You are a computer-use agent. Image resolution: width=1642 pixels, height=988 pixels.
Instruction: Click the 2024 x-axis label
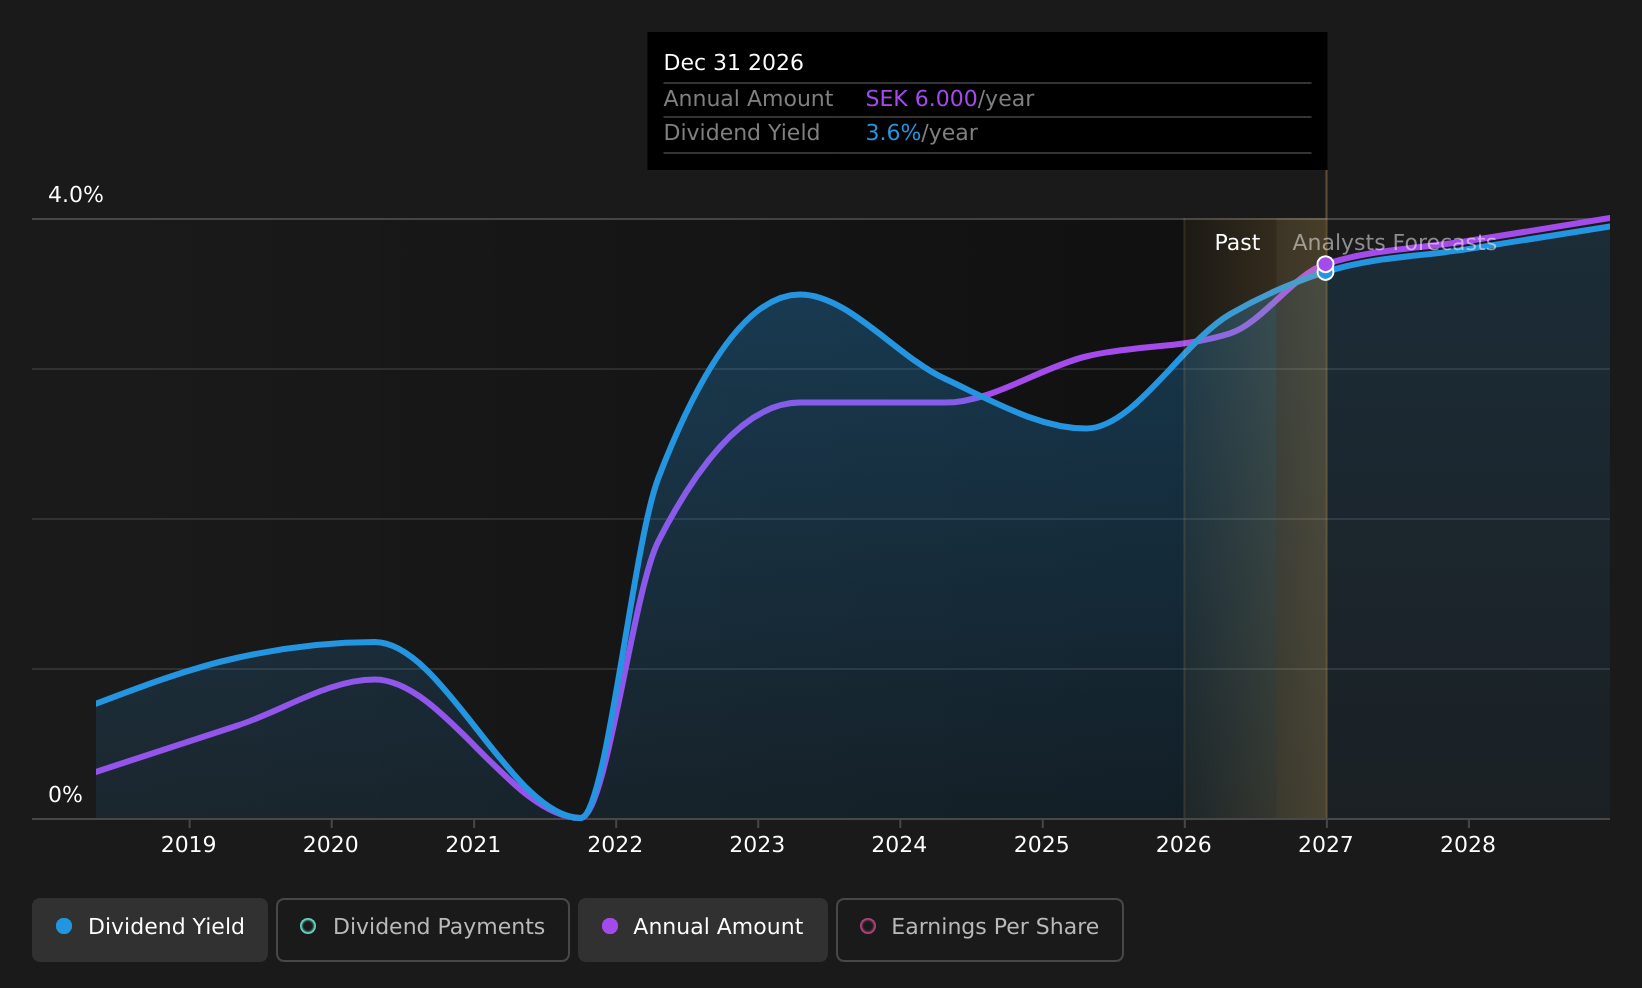[x=899, y=845]
